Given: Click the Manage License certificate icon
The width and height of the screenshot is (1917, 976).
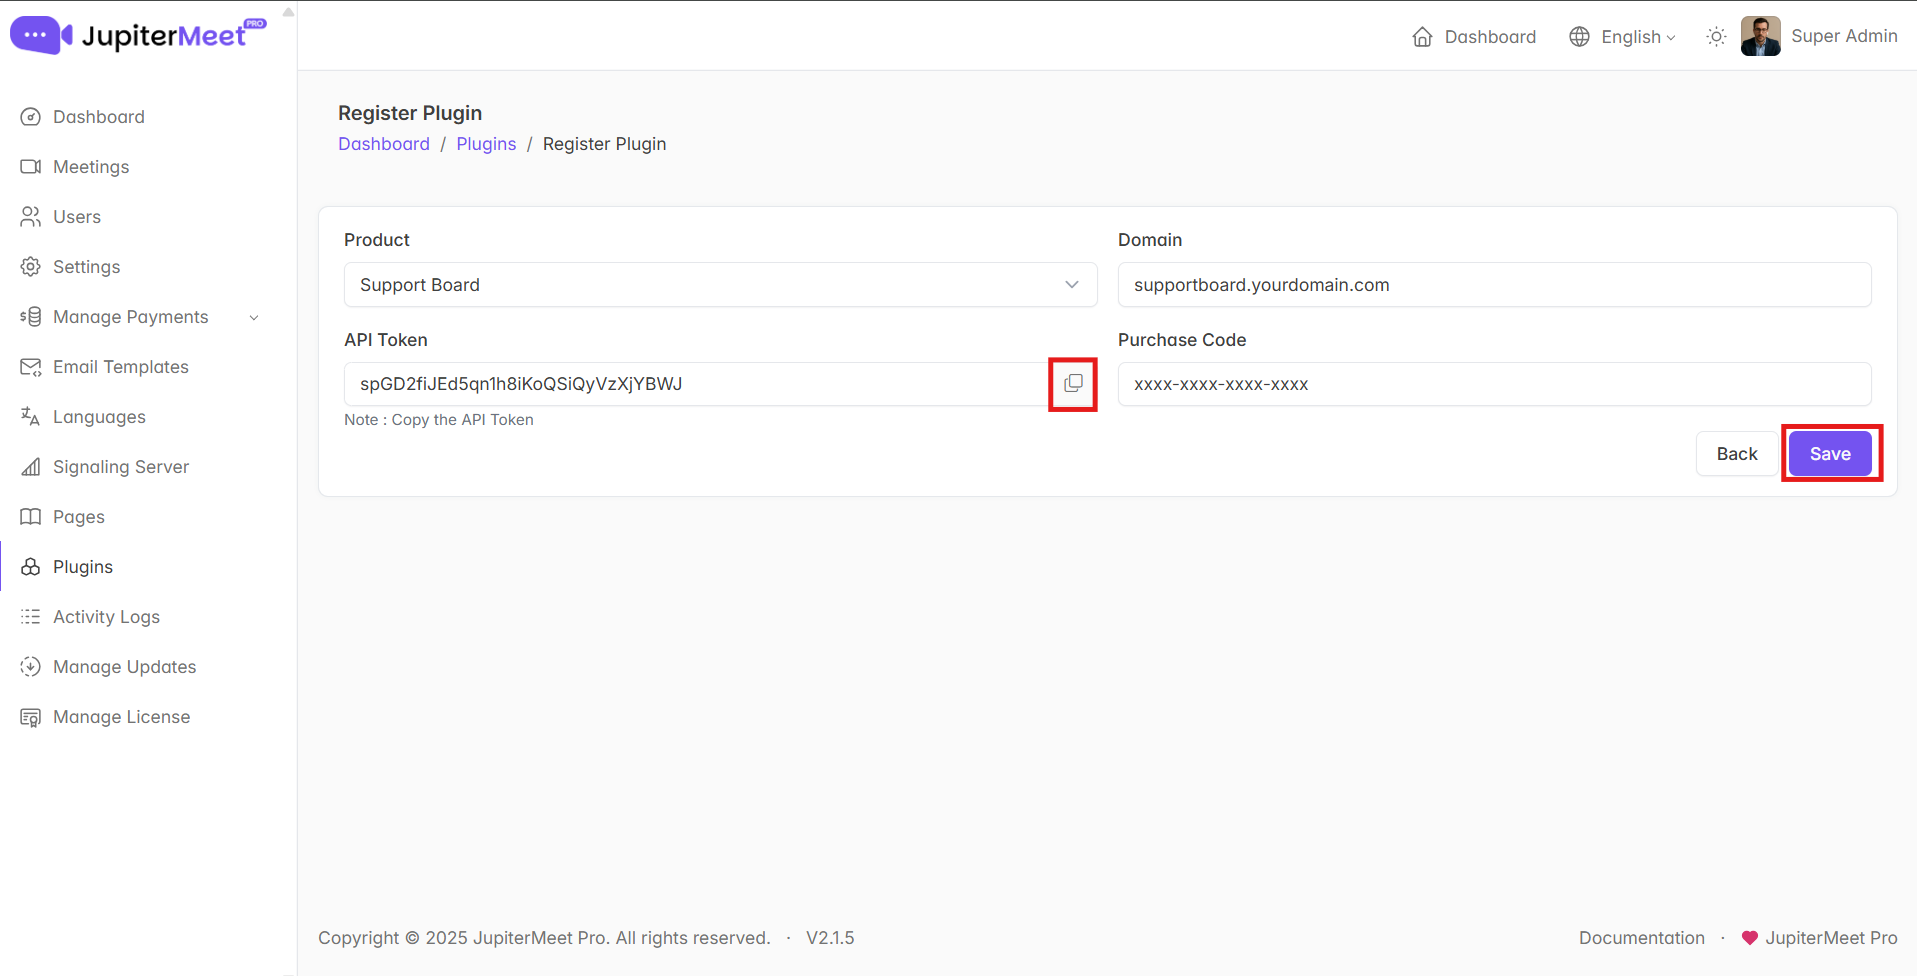Looking at the screenshot, I should pyautogui.click(x=31, y=717).
